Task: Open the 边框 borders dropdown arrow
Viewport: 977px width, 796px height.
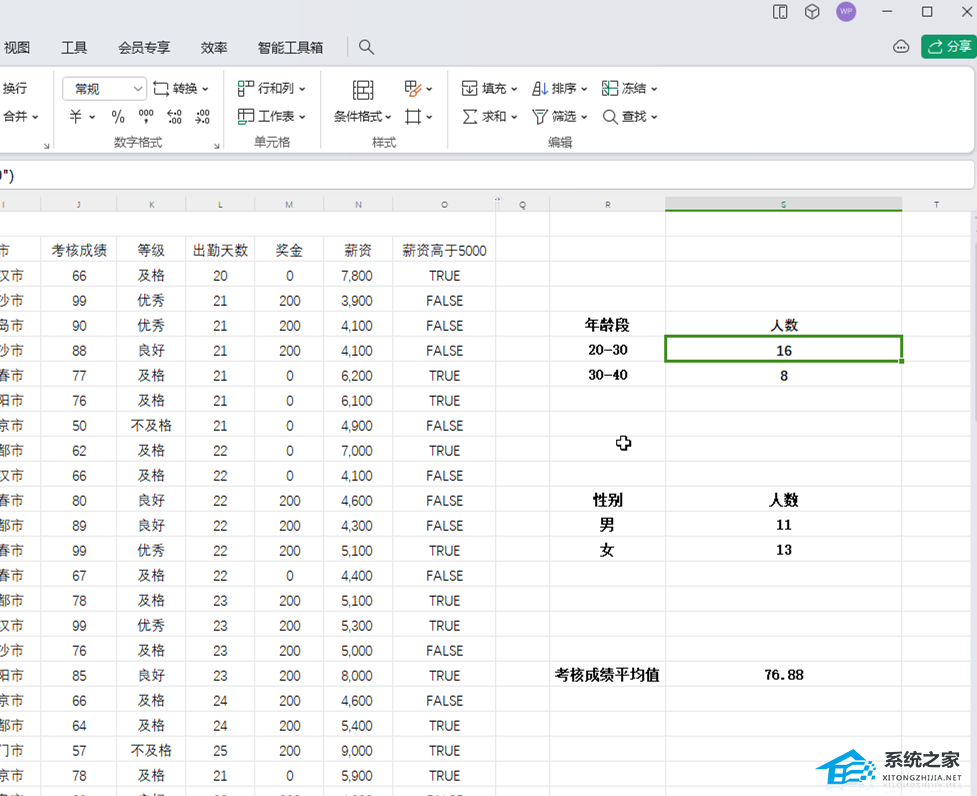Action: [429, 116]
